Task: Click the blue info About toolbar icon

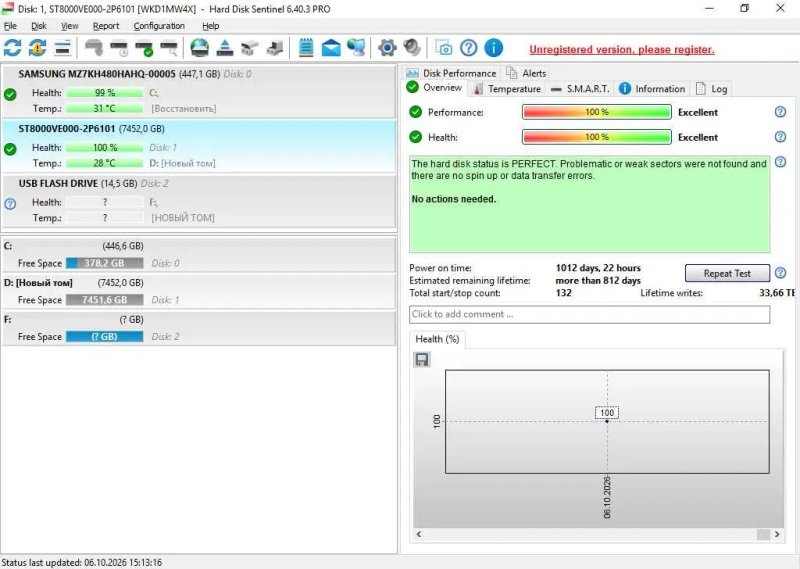Action: 493,48
